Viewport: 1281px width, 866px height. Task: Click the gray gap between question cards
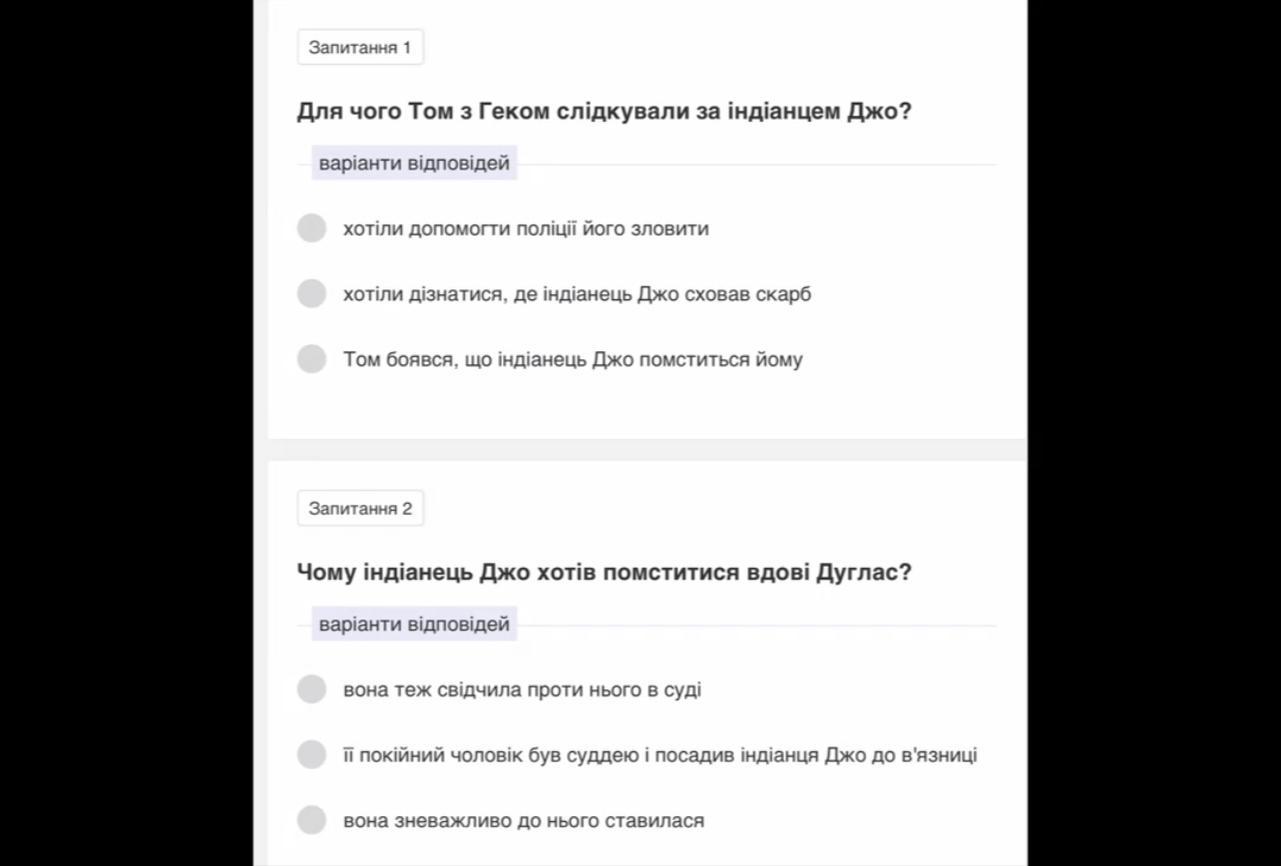point(647,450)
